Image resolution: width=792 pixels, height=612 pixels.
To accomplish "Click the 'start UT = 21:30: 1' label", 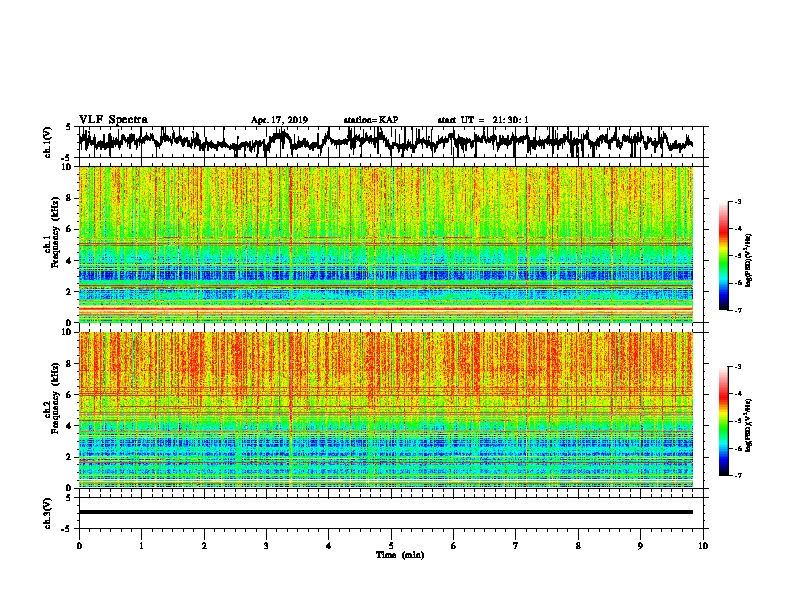I will 483,120.
